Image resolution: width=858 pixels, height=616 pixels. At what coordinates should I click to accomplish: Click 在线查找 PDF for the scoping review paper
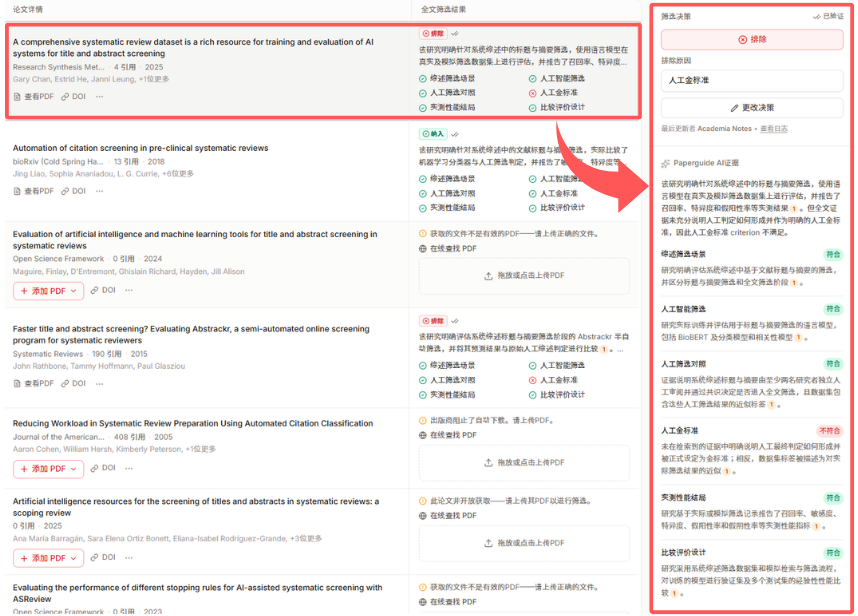tap(448, 515)
